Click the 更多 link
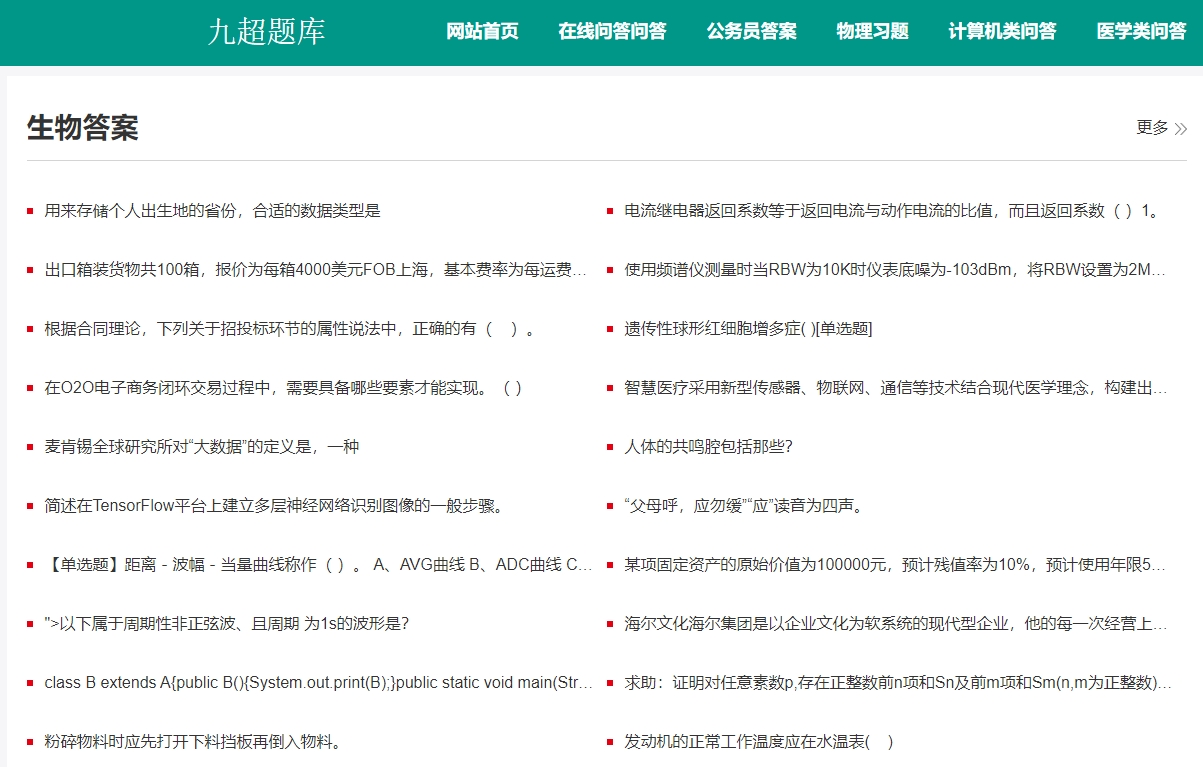This screenshot has height=767, width=1203. [x=1152, y=128]
